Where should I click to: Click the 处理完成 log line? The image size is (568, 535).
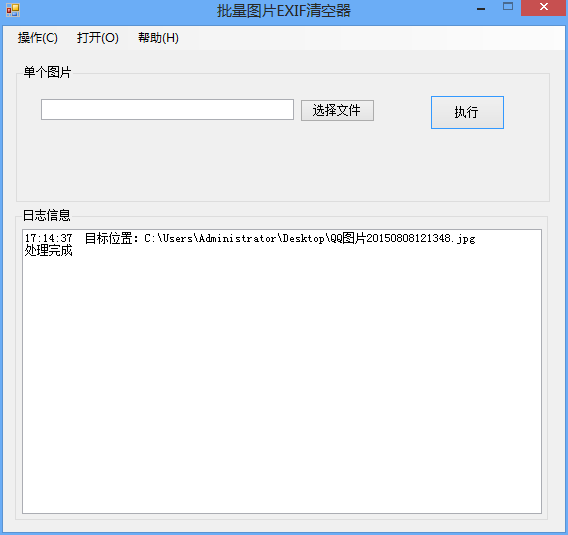click(49, 250)
